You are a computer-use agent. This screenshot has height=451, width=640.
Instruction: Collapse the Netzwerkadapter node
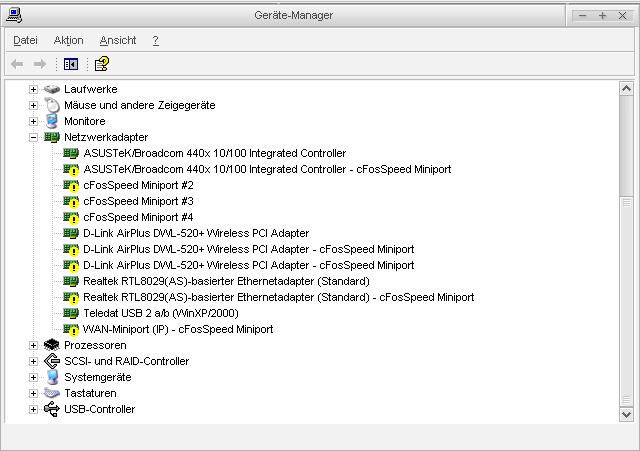pyautogui.click(x=33, y=138)
